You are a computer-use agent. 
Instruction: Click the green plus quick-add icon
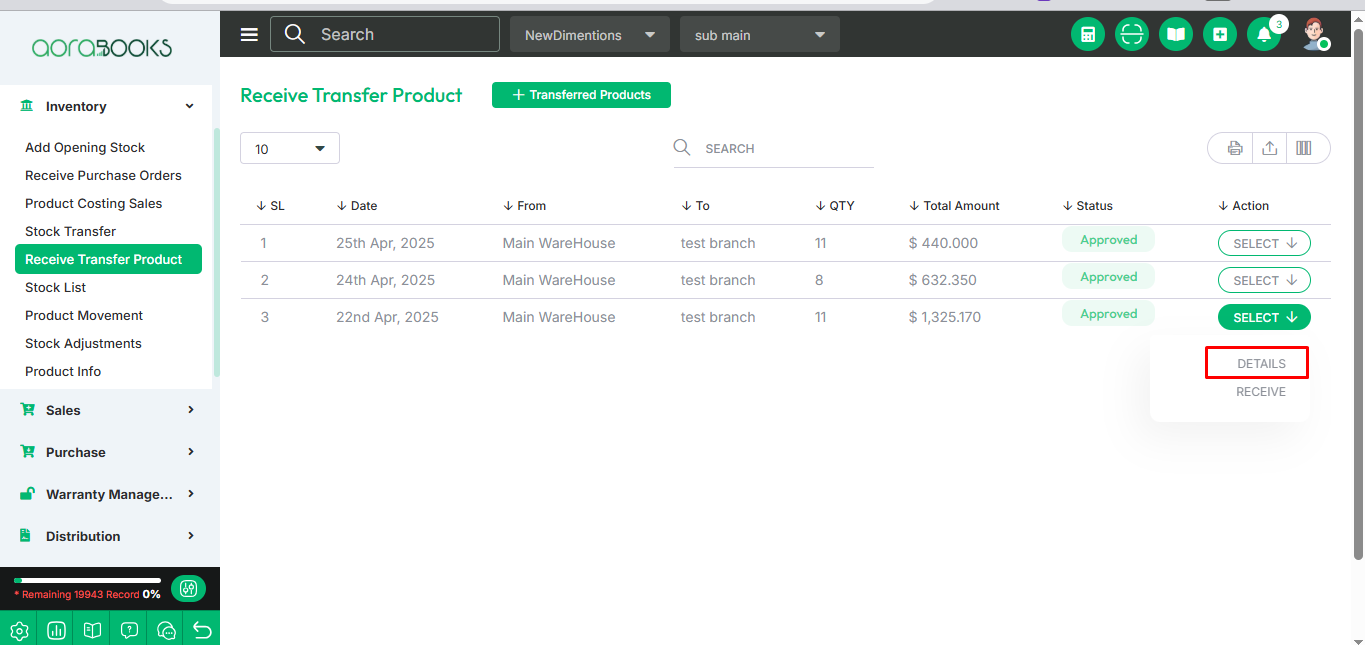[1220, 35]
